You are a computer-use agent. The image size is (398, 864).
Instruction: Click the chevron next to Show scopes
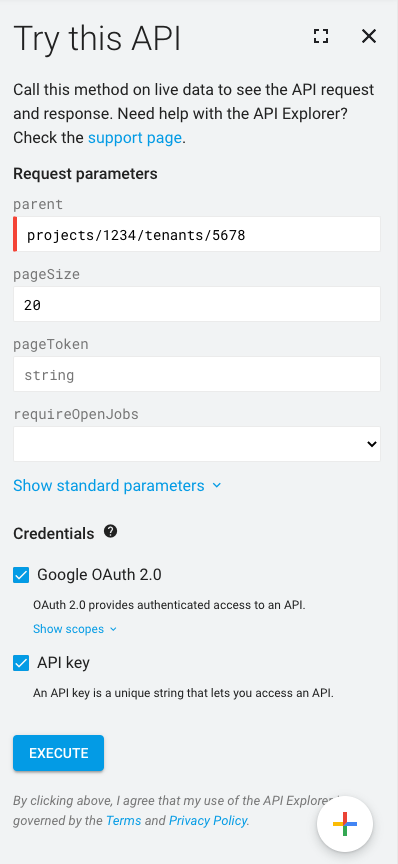click(x=113, y=629)
